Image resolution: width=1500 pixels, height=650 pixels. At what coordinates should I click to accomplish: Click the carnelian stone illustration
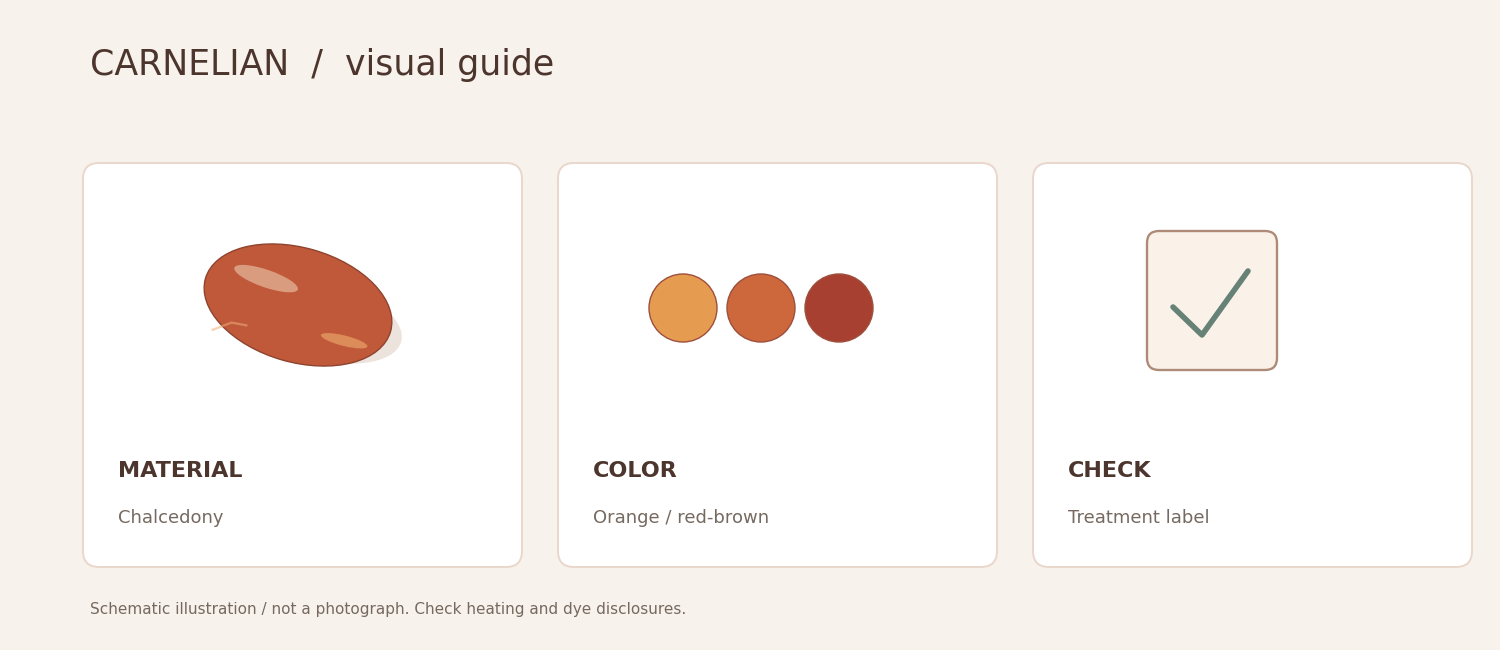(x=298, y=305)
